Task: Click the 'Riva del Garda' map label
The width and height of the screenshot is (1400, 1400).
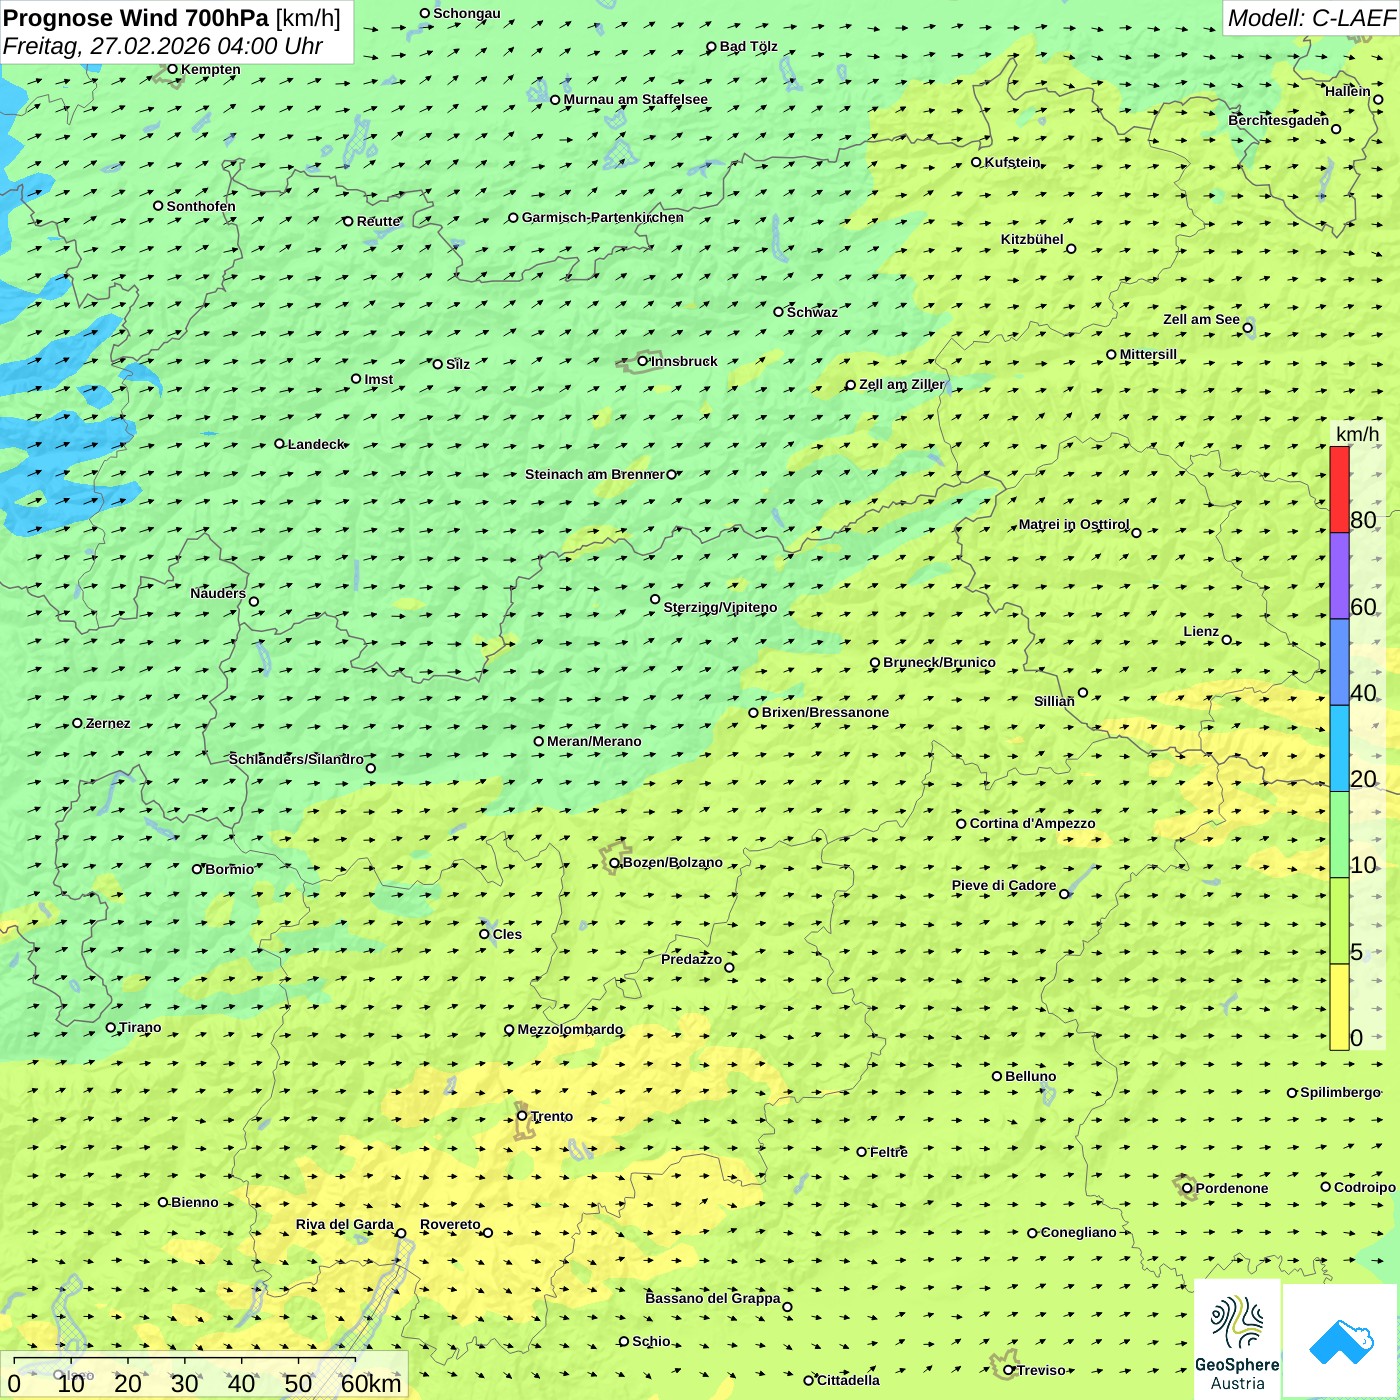Action: (x=344, y=1224)
